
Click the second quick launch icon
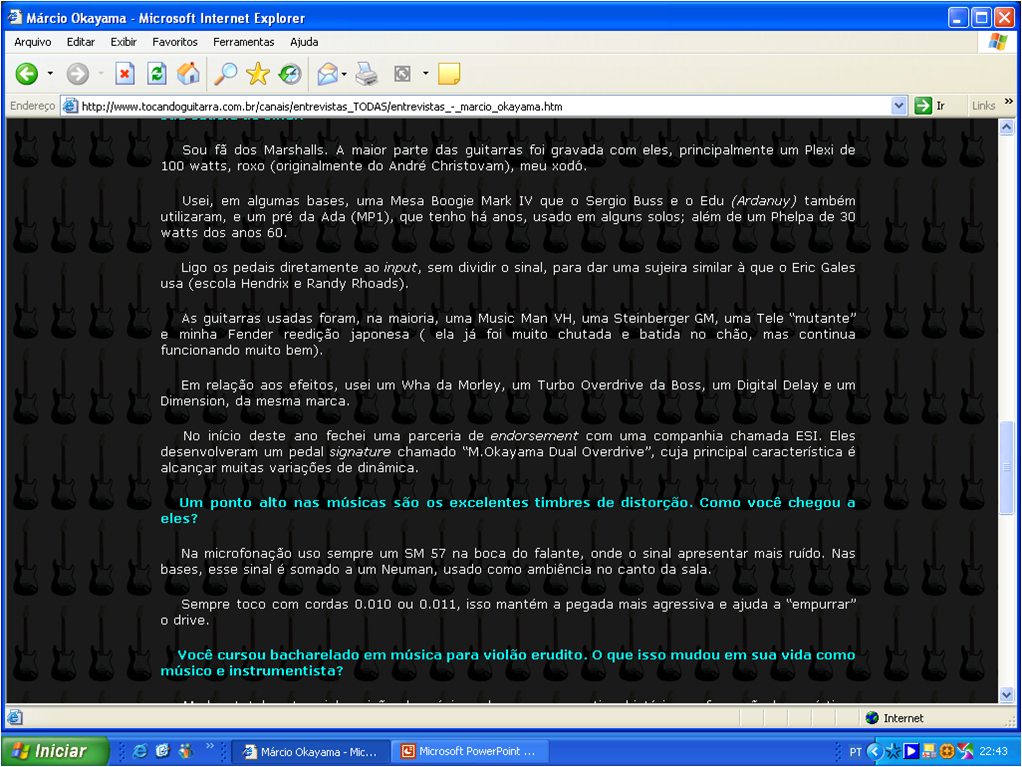click(x=162, y=751)
